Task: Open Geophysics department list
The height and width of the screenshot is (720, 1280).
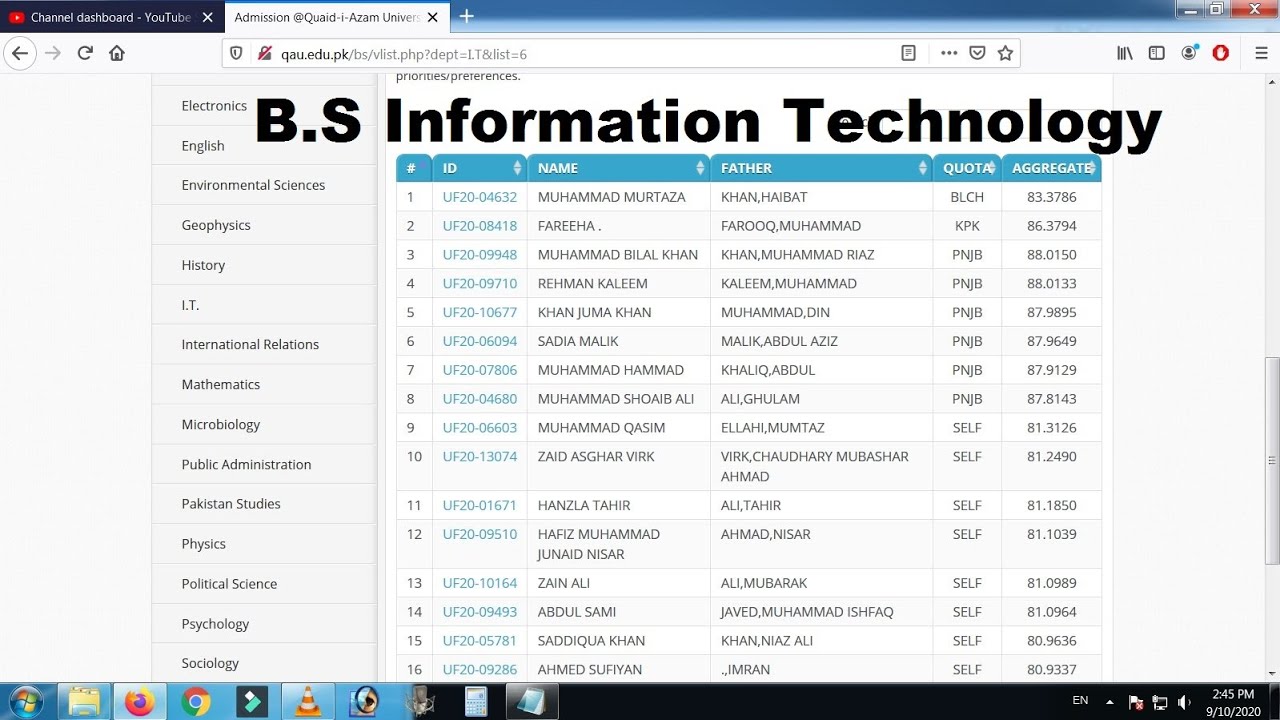Action: (x=216, y=225)
